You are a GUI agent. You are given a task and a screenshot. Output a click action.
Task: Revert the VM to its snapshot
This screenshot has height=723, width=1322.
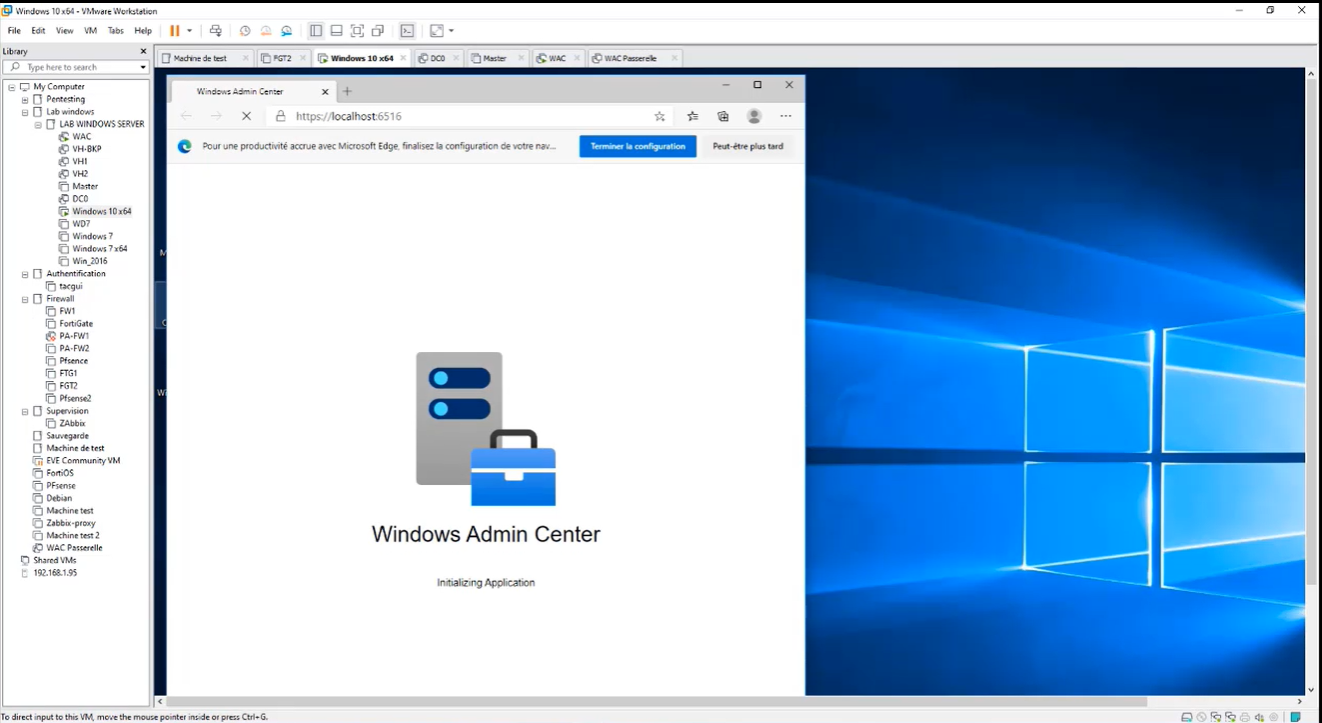click(x=265, y=30)
